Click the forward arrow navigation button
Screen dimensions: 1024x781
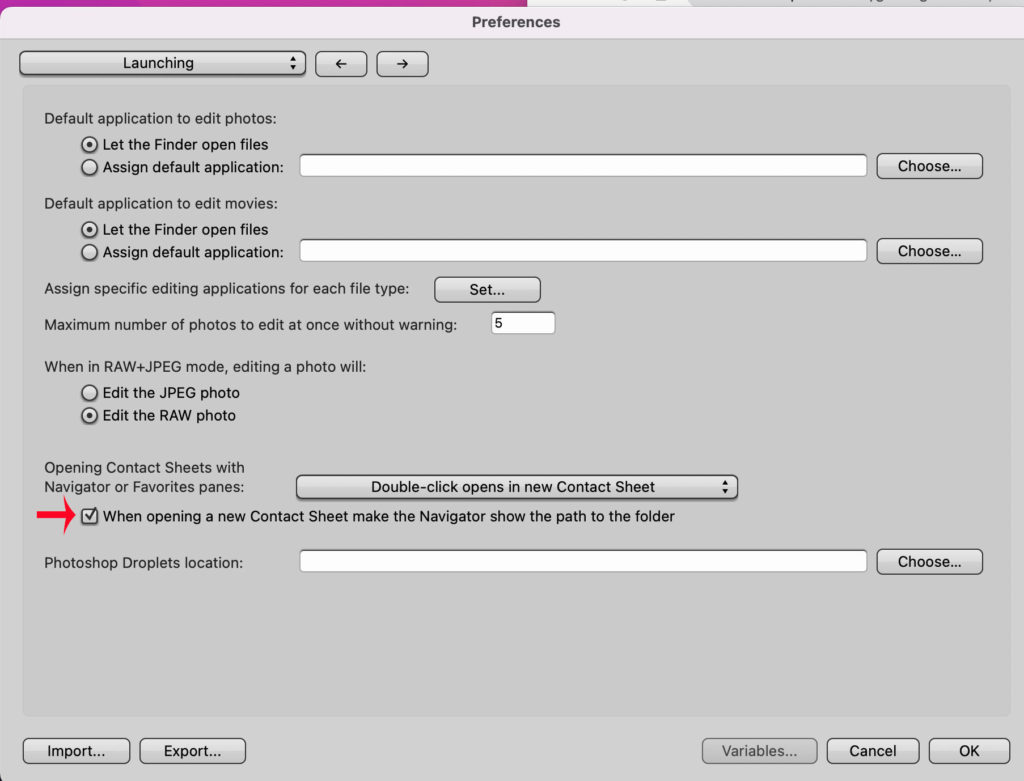[x=402, y=64]
